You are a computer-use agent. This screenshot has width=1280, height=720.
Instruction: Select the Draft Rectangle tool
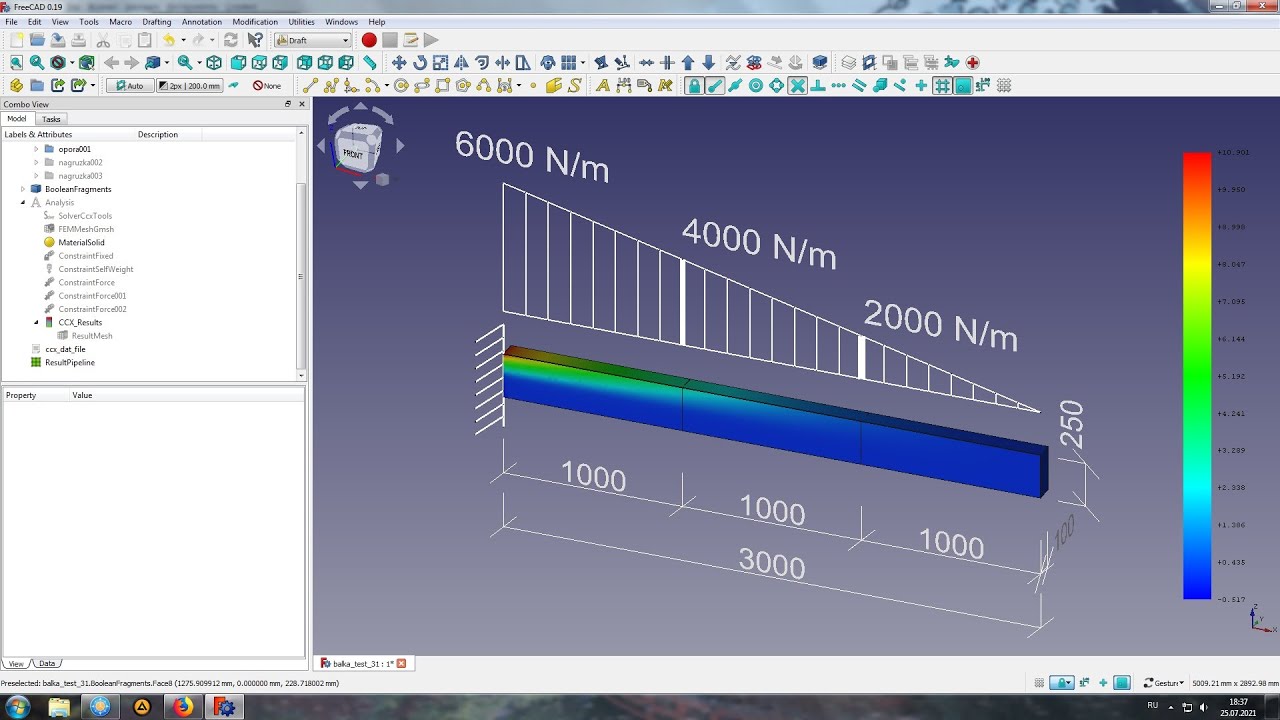coord(443,85)
